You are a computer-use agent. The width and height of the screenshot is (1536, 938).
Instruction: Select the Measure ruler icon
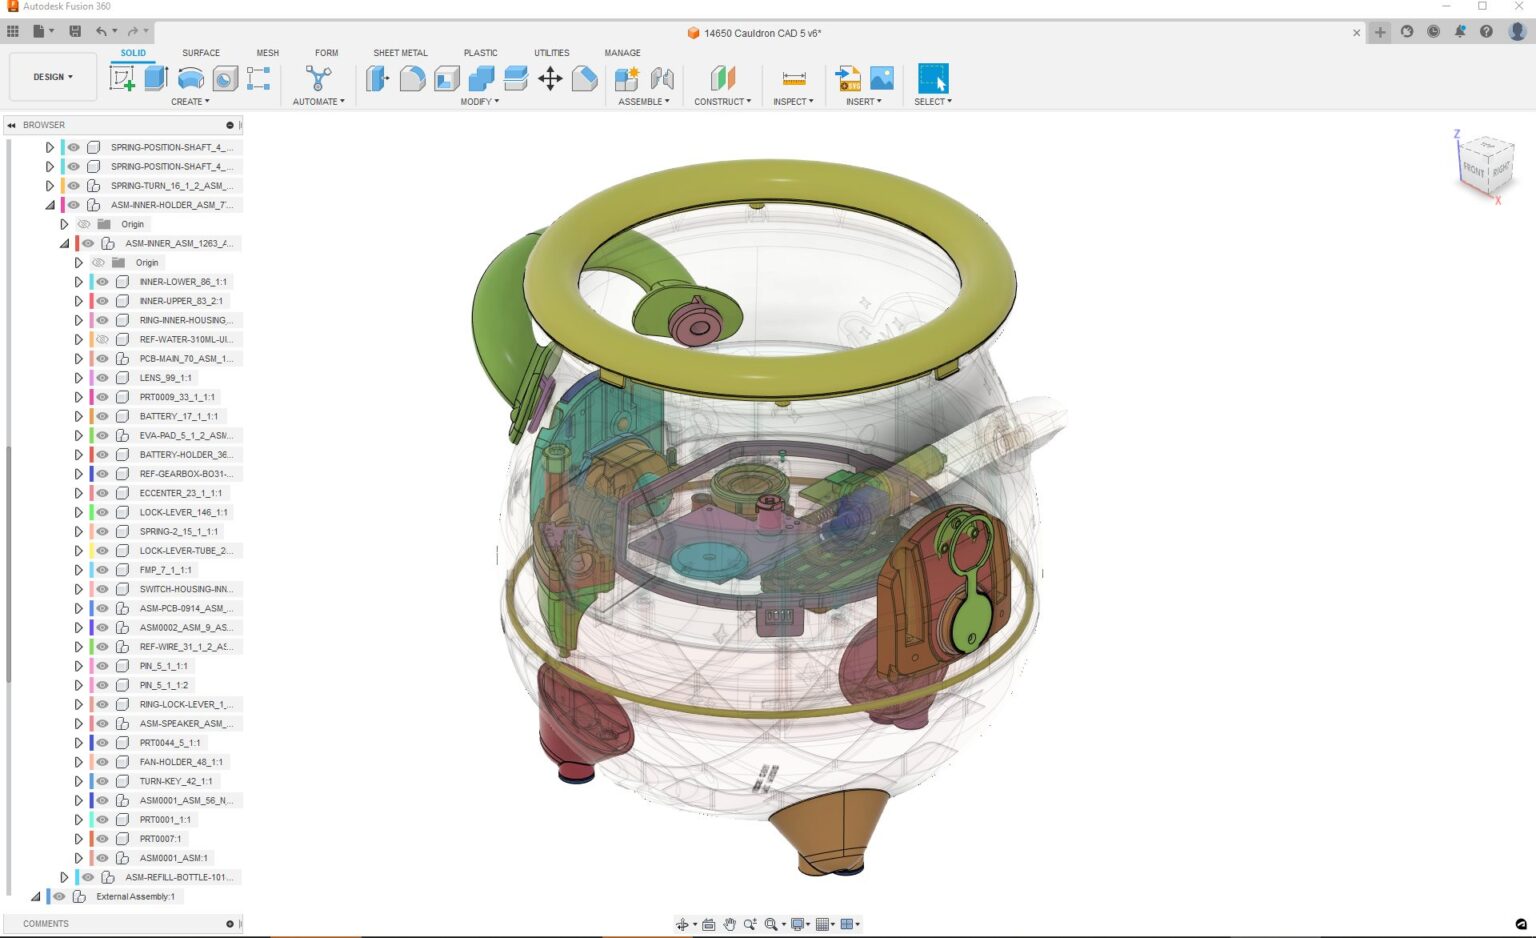click(794, 78)
